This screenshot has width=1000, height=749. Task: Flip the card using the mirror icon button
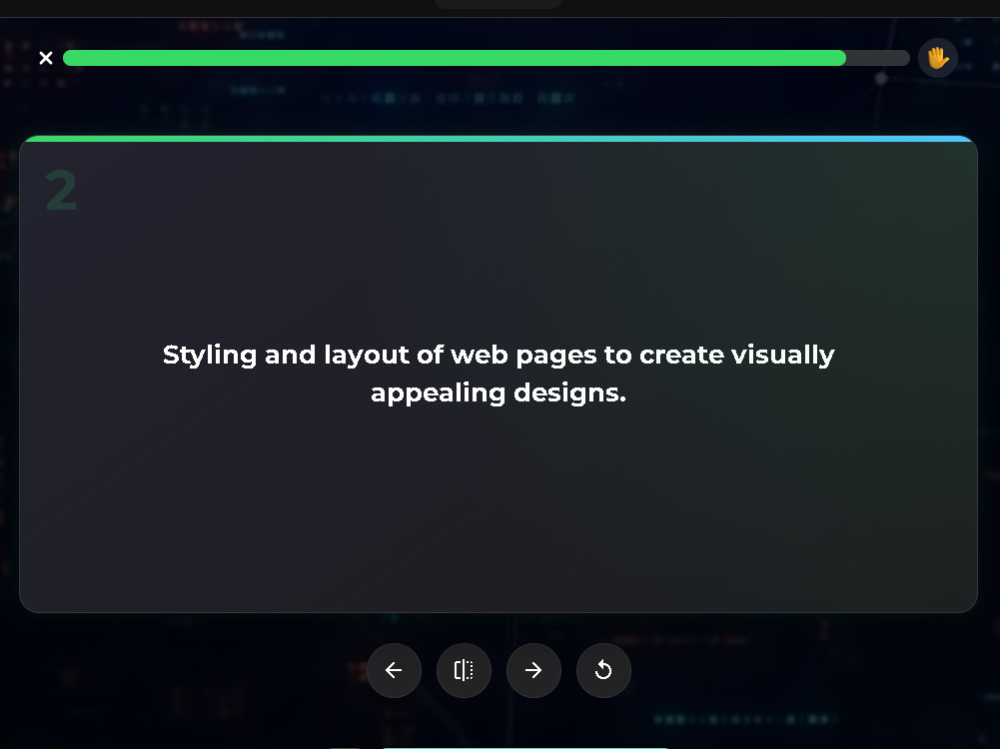(x=464, y=670)
